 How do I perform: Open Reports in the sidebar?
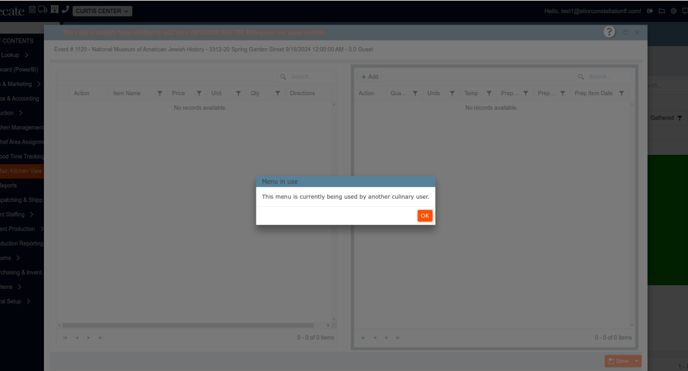8,186
